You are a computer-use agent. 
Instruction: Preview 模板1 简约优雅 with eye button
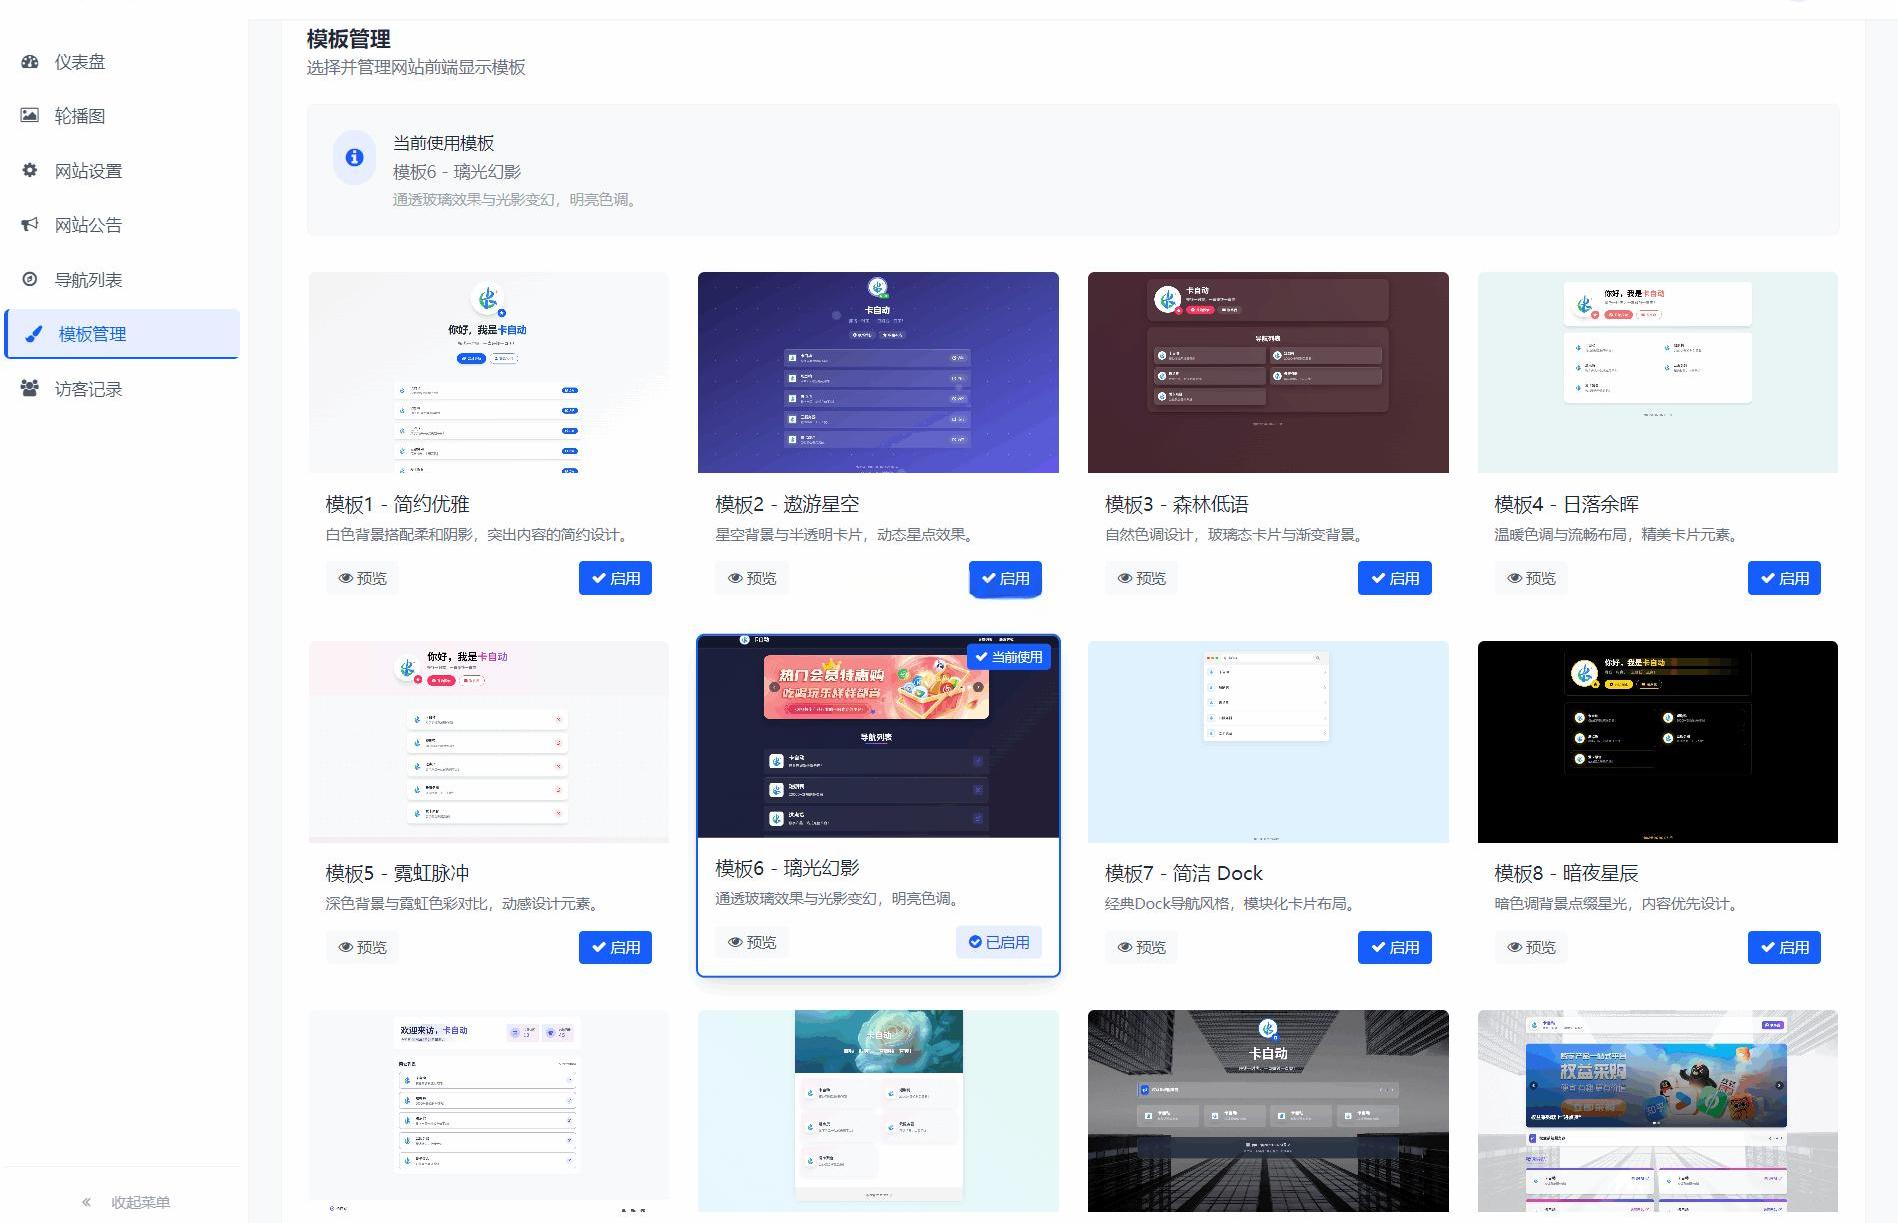tap(362, 578)
